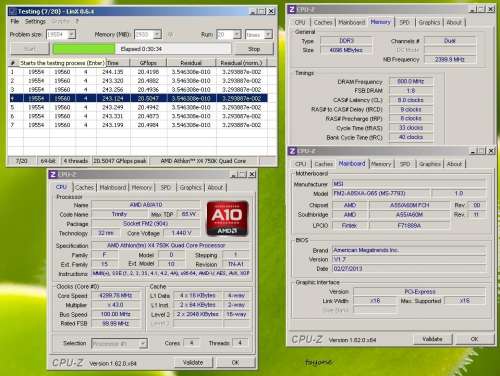Click the Cycle Time value 33 clocks
This screenshot has height=376, width=500.
(410, 128)
